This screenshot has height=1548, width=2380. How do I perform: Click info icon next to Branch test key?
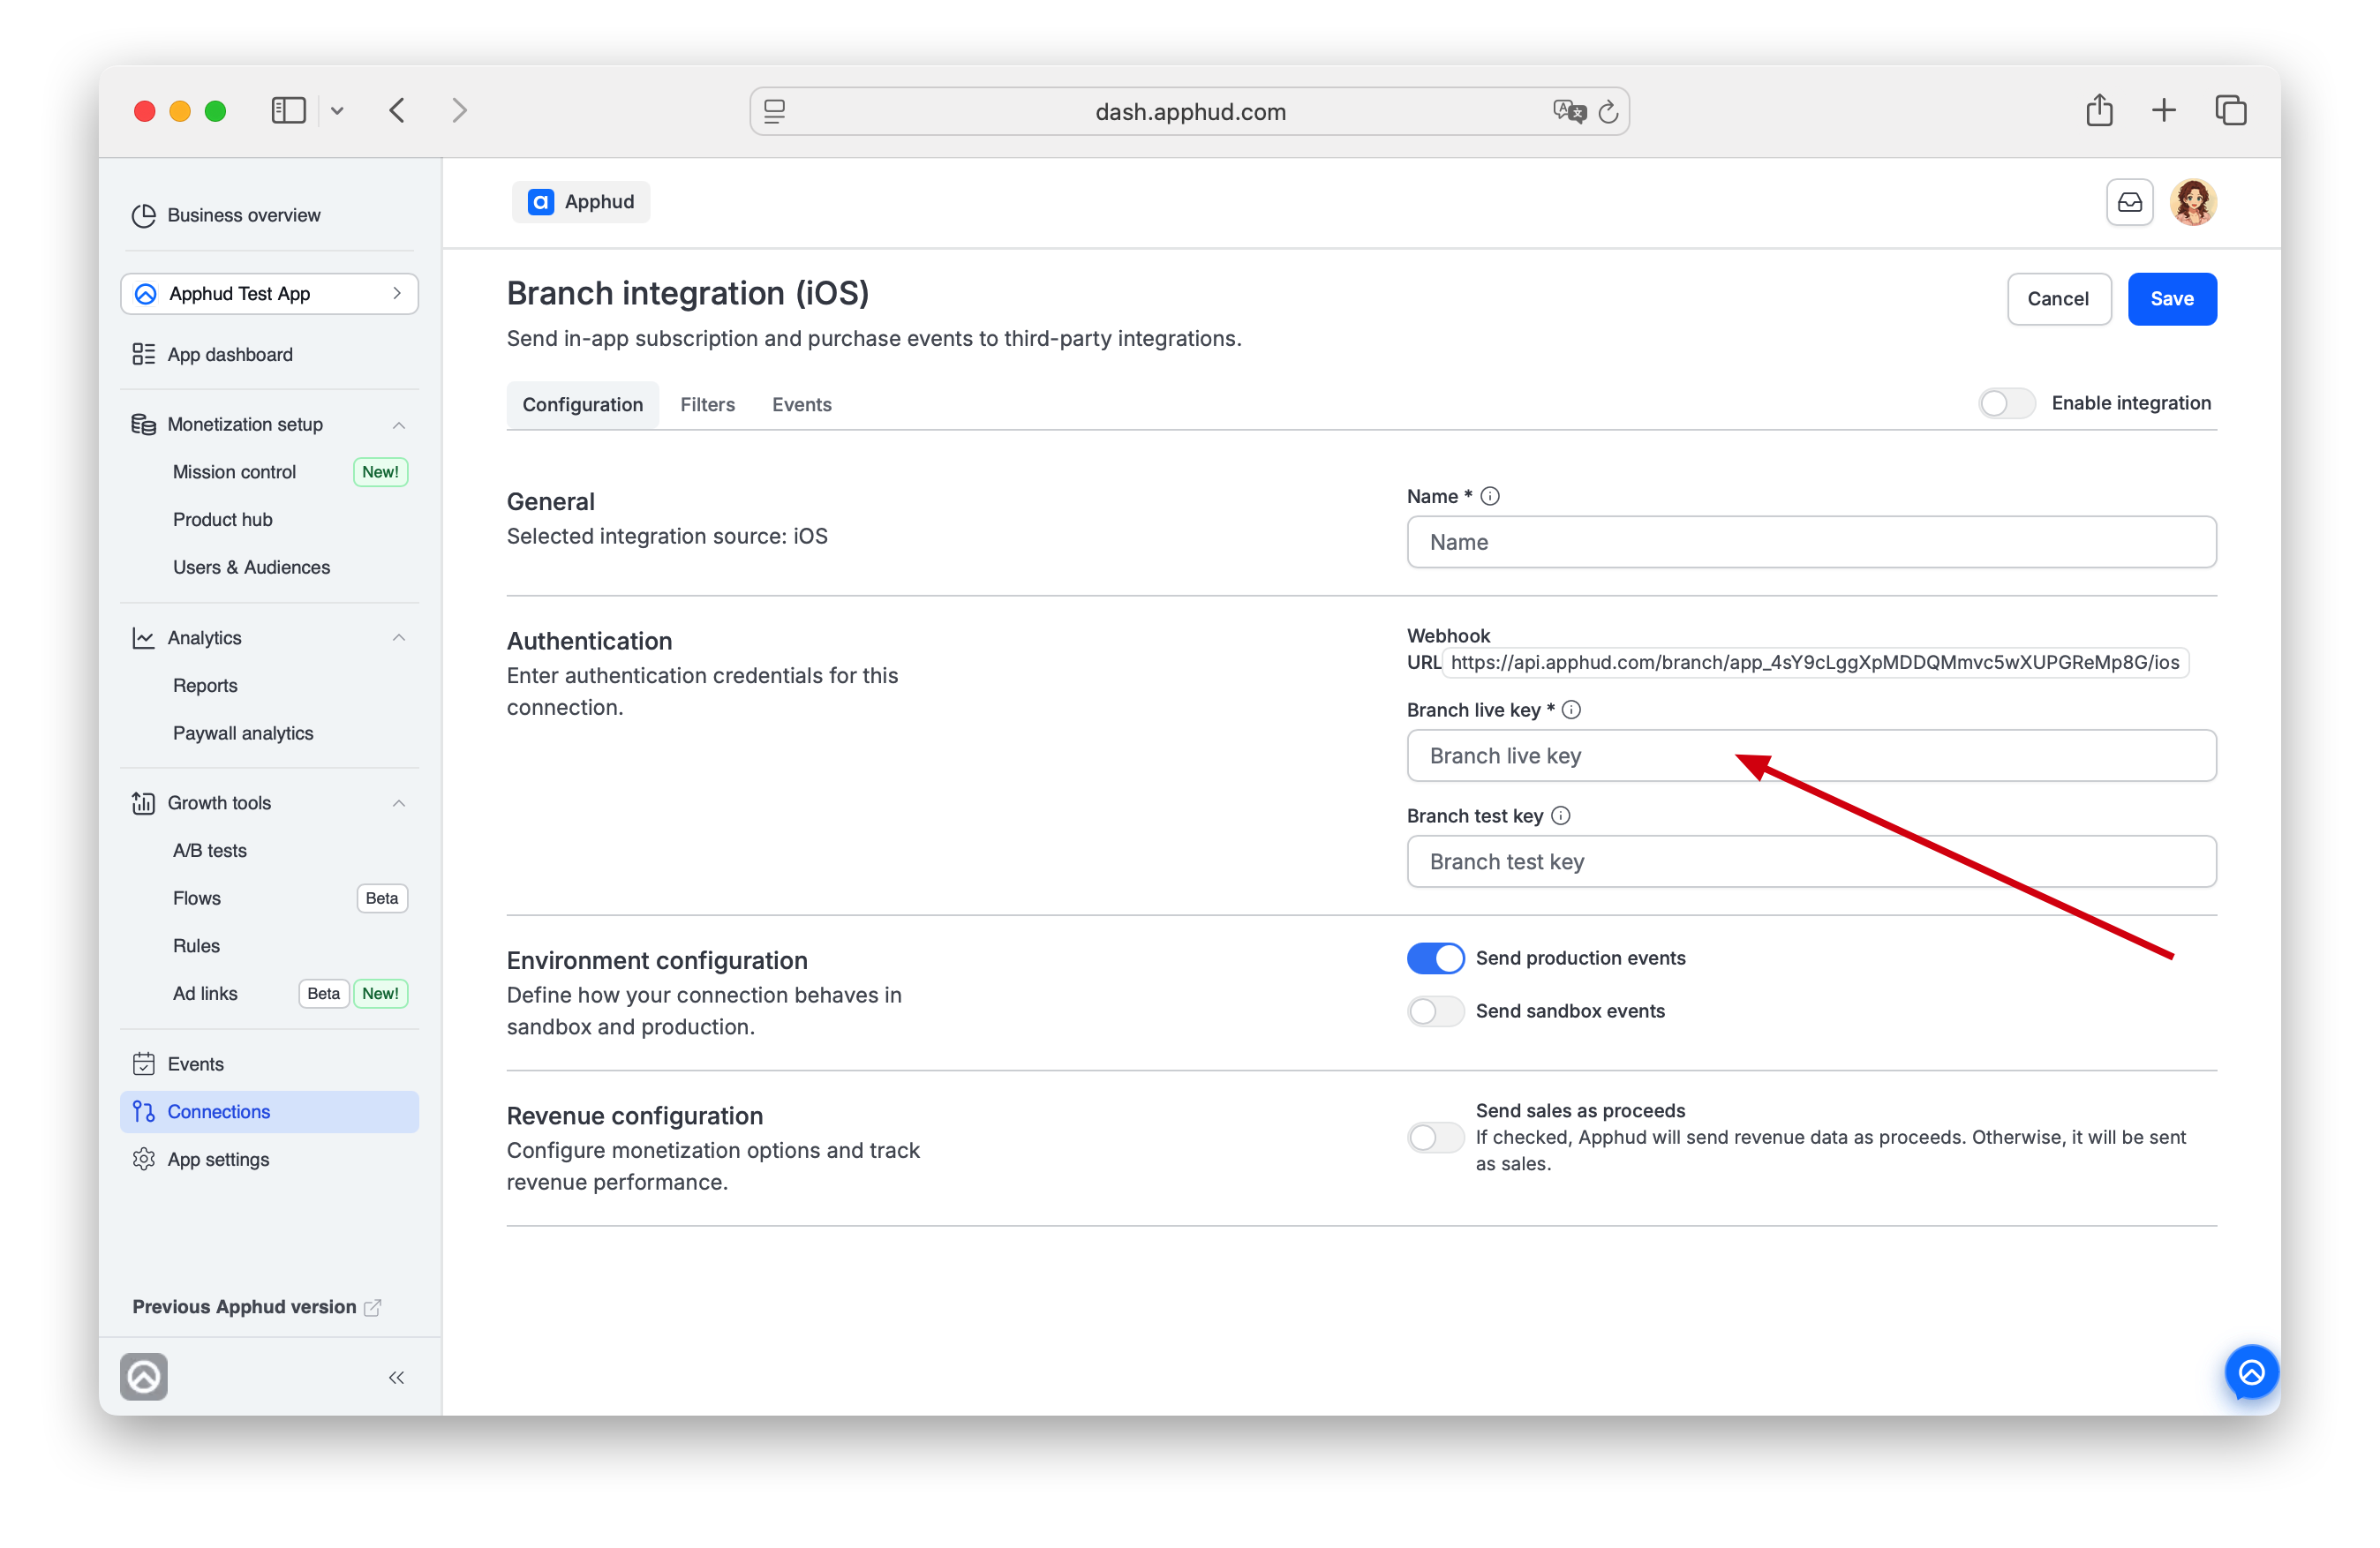click(1560, 816)
